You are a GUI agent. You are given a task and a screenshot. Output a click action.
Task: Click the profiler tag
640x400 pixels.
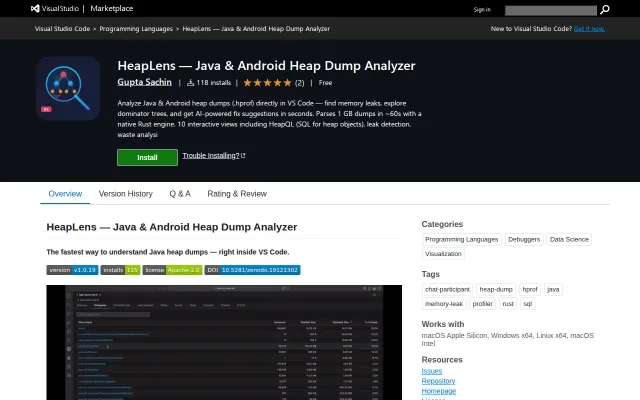(482, 304)
